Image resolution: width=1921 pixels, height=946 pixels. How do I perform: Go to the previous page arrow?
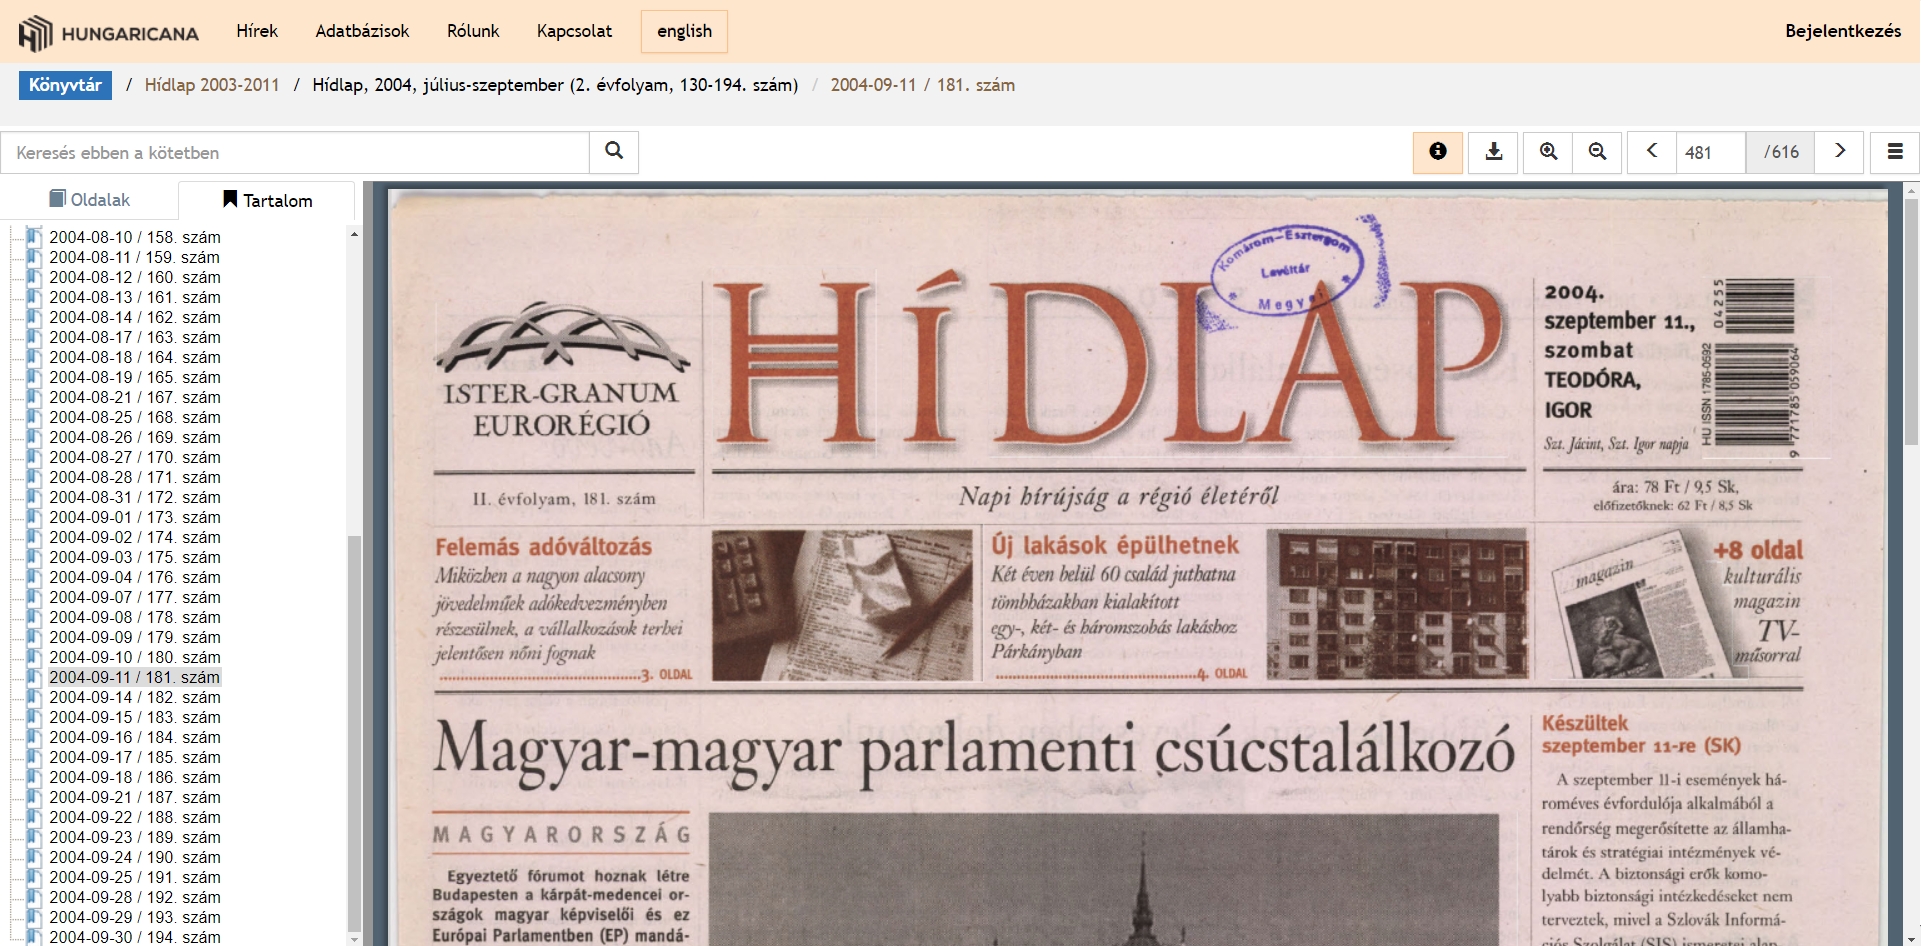[1652, 152]
